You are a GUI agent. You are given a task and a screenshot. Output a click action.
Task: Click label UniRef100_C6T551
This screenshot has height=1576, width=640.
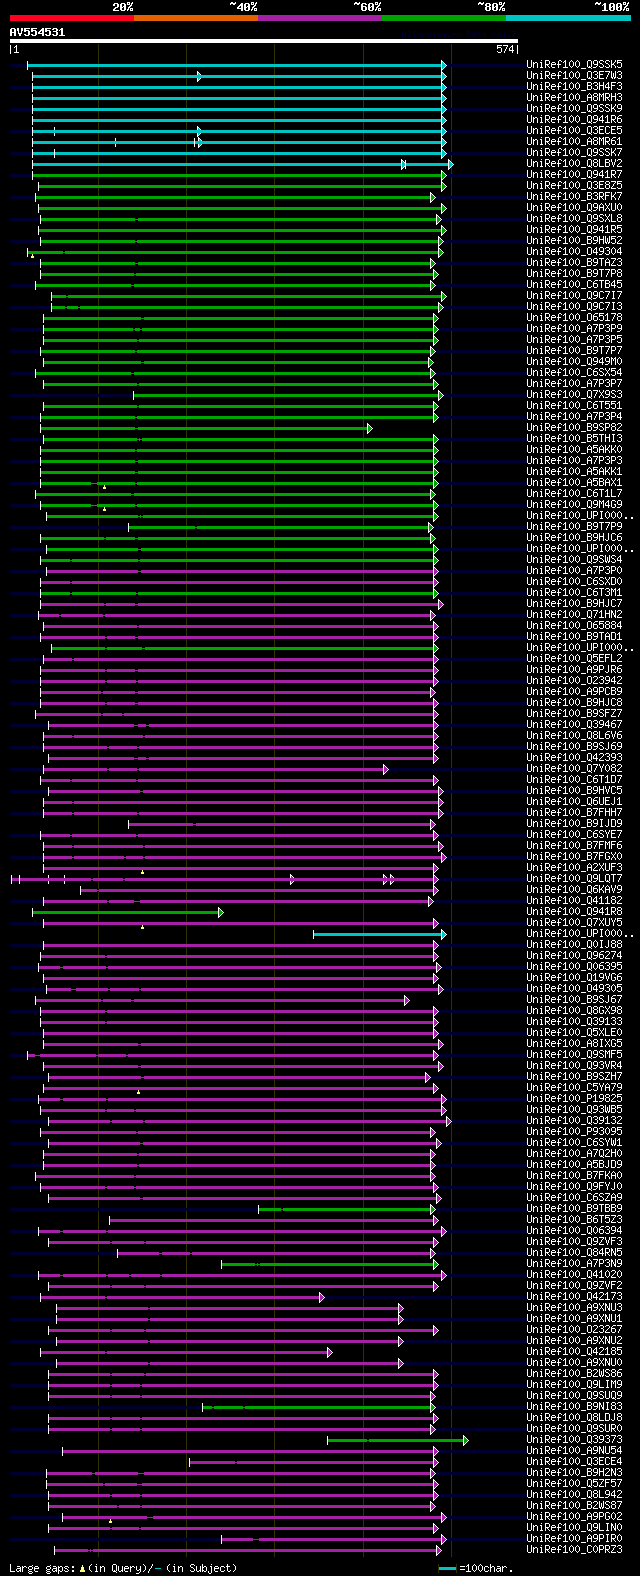click(x=574, y=405)
